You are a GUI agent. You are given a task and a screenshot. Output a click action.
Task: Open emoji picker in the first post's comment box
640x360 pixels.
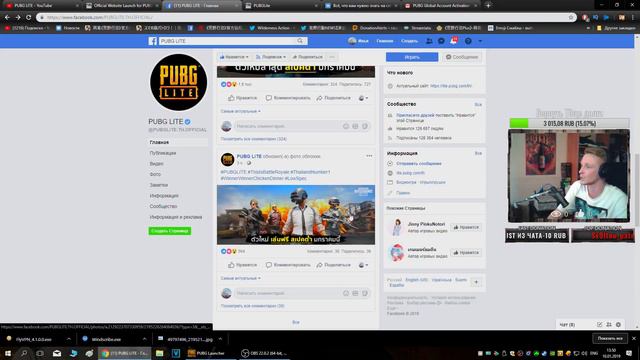coord(346,126)
